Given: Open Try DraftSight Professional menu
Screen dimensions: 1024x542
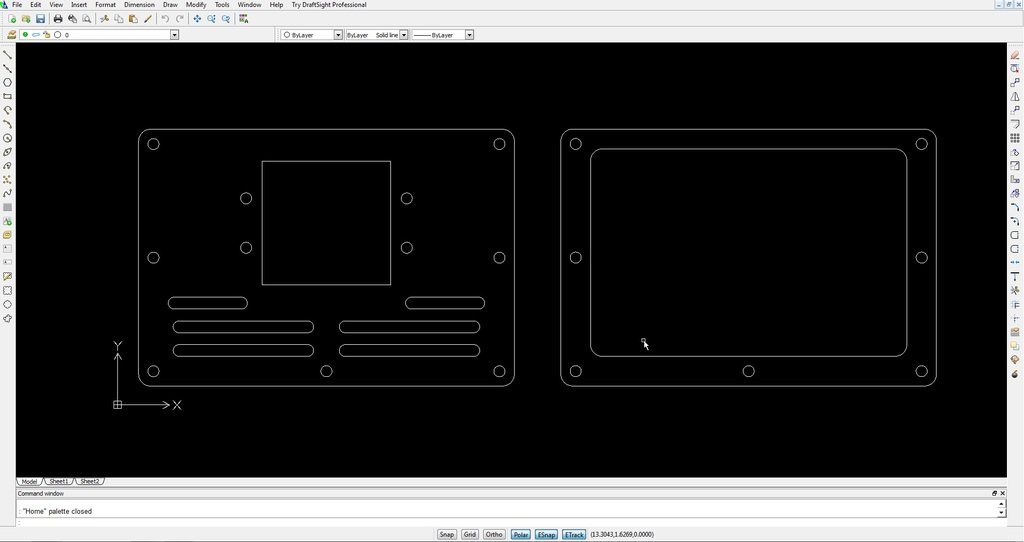Looking at the screenshot, I should click(x=328, y=5).
